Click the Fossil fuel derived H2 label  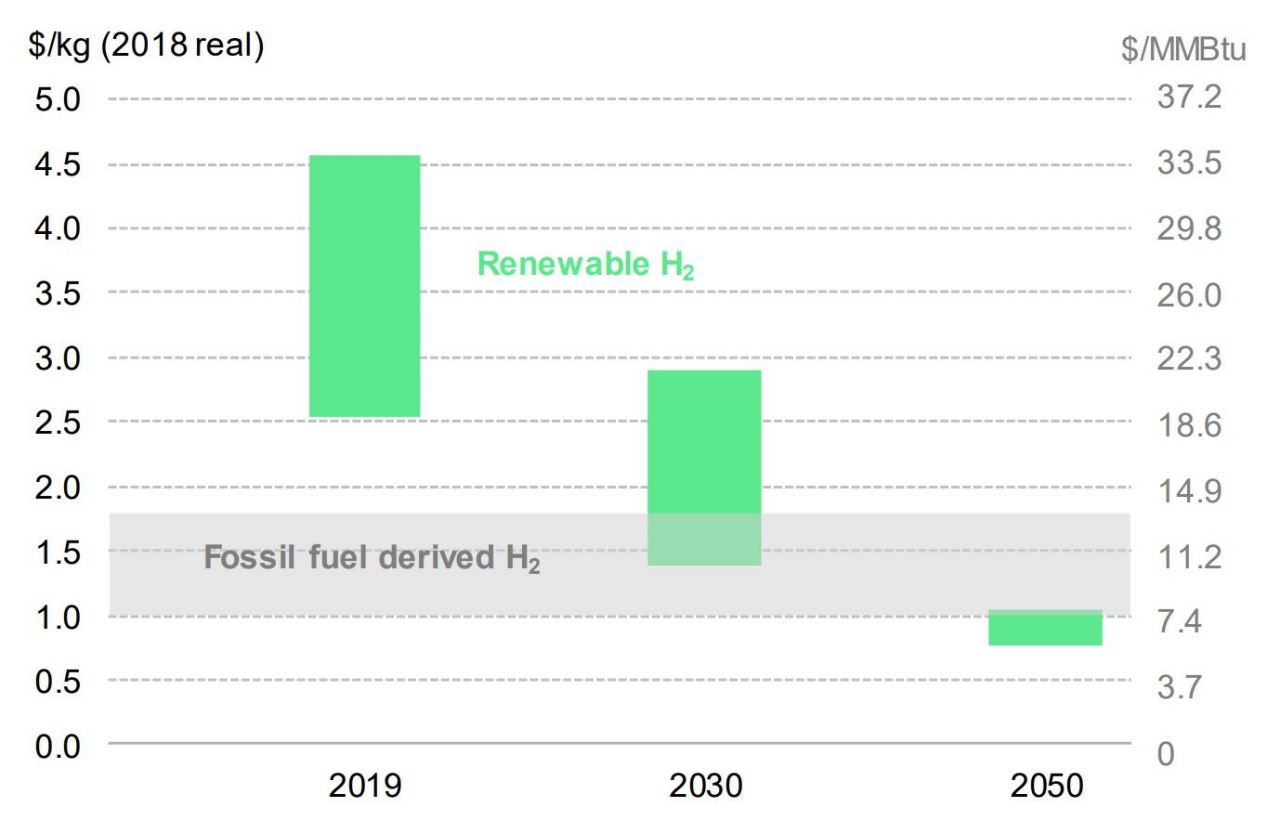(372, 558)
